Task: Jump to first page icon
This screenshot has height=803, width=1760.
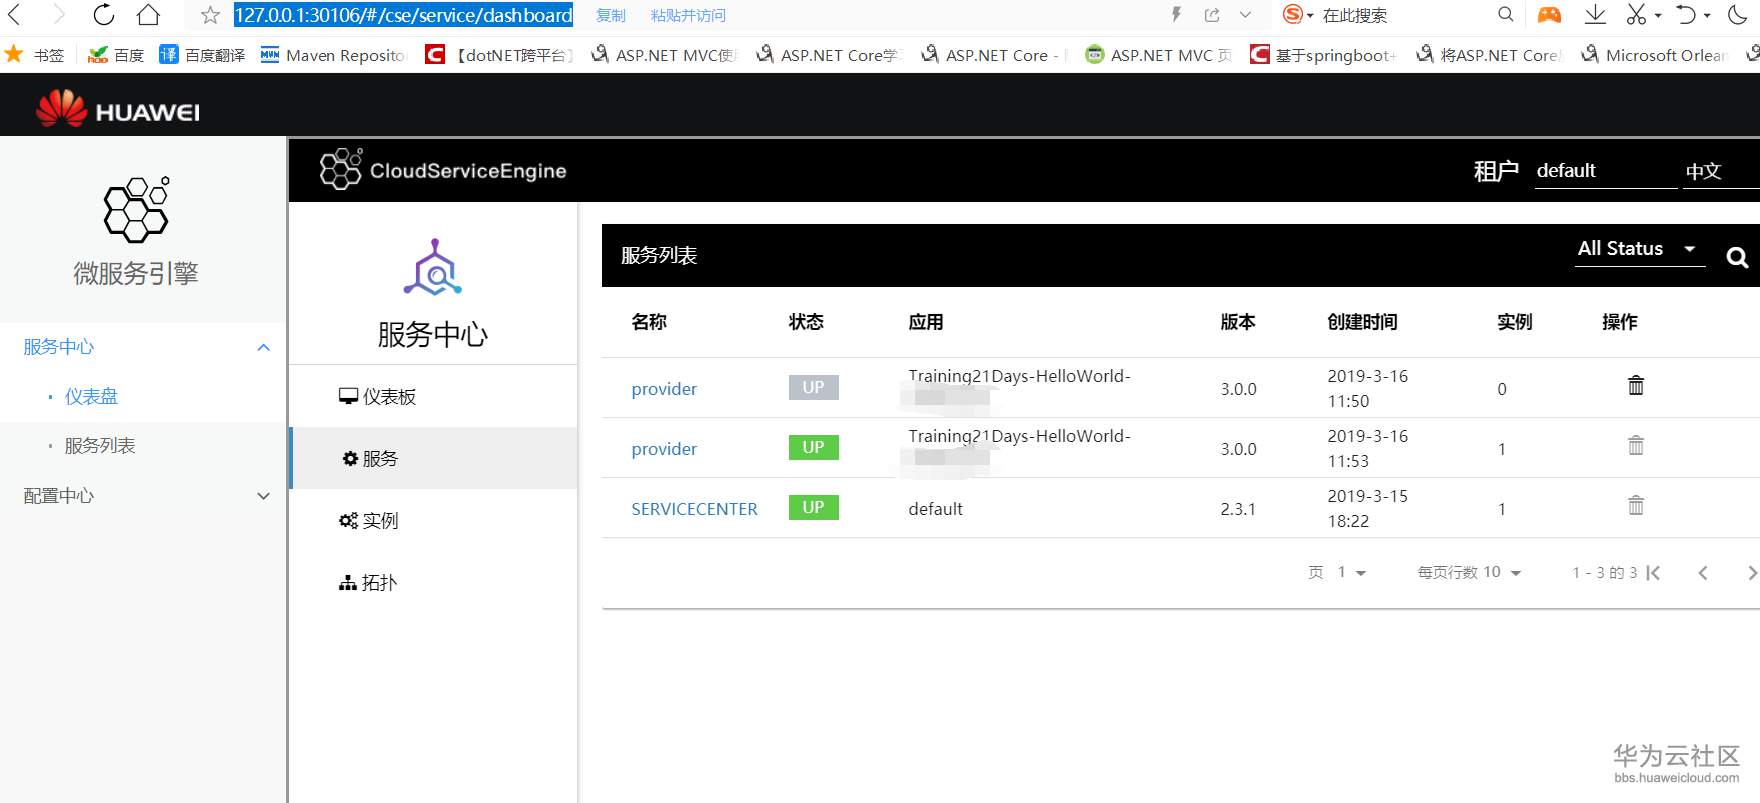Action: click(1653, 573)
